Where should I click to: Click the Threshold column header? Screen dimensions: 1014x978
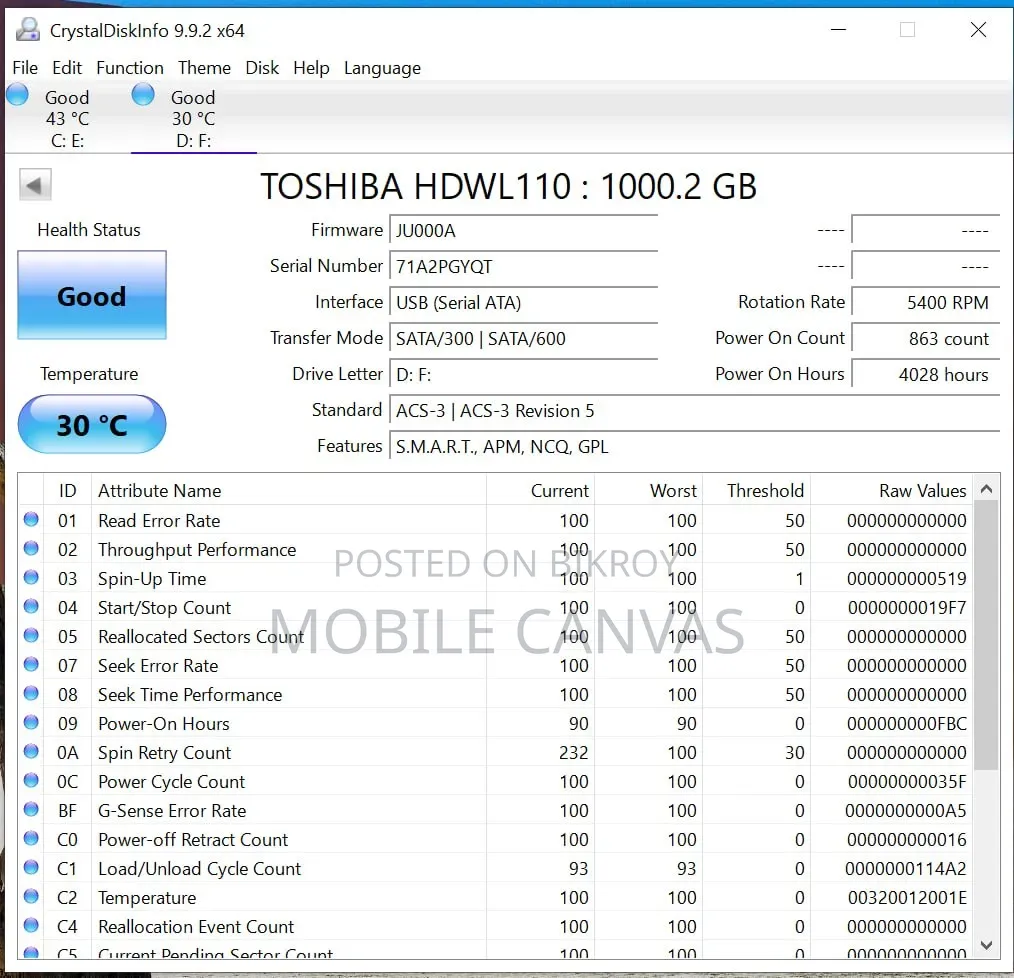pos(756,490)
